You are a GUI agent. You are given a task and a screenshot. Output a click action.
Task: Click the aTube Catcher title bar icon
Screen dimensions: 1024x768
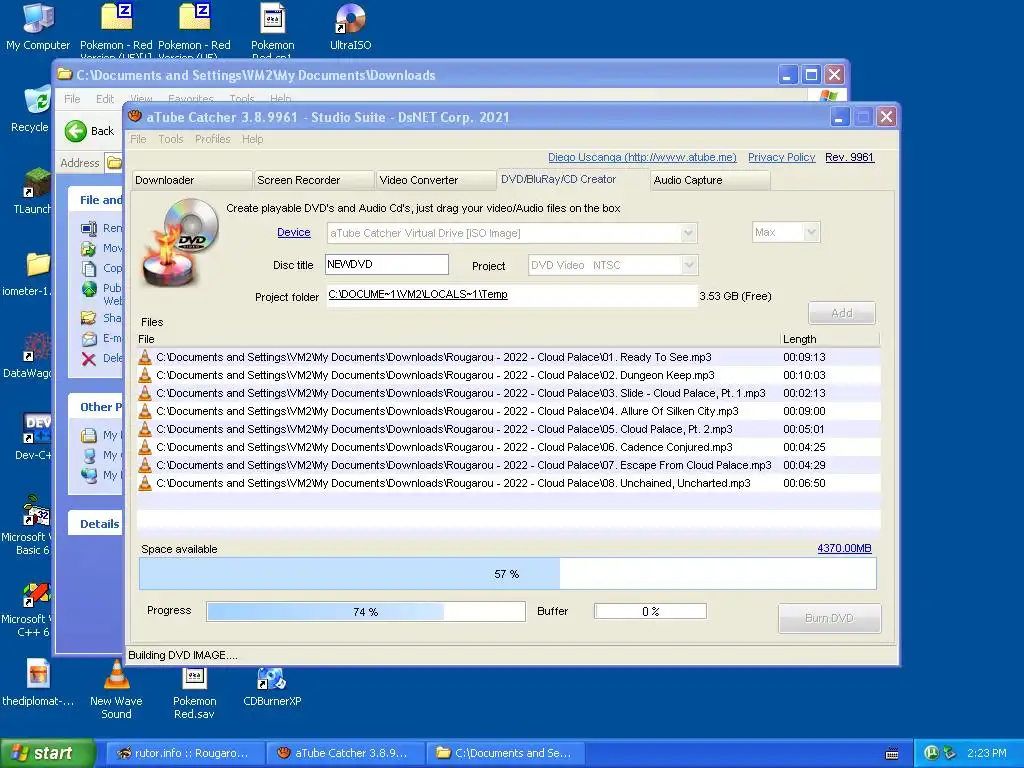tap(135, 117)
